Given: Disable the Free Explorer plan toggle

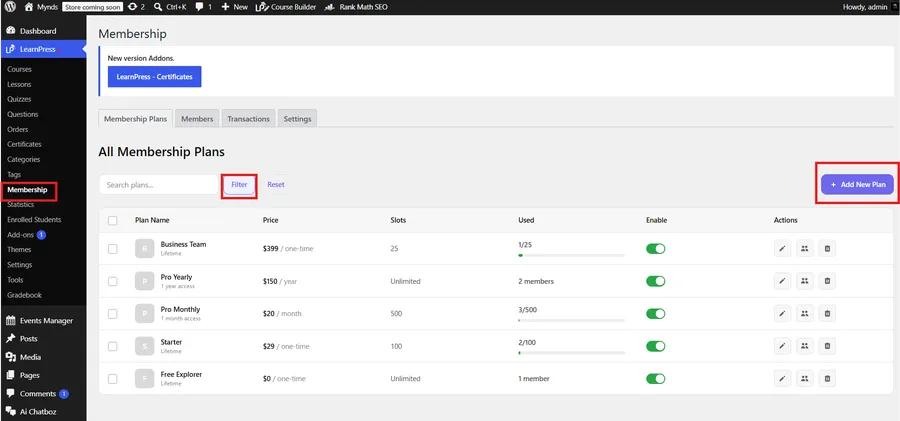Looking at the screenshot, I should 655,378.
